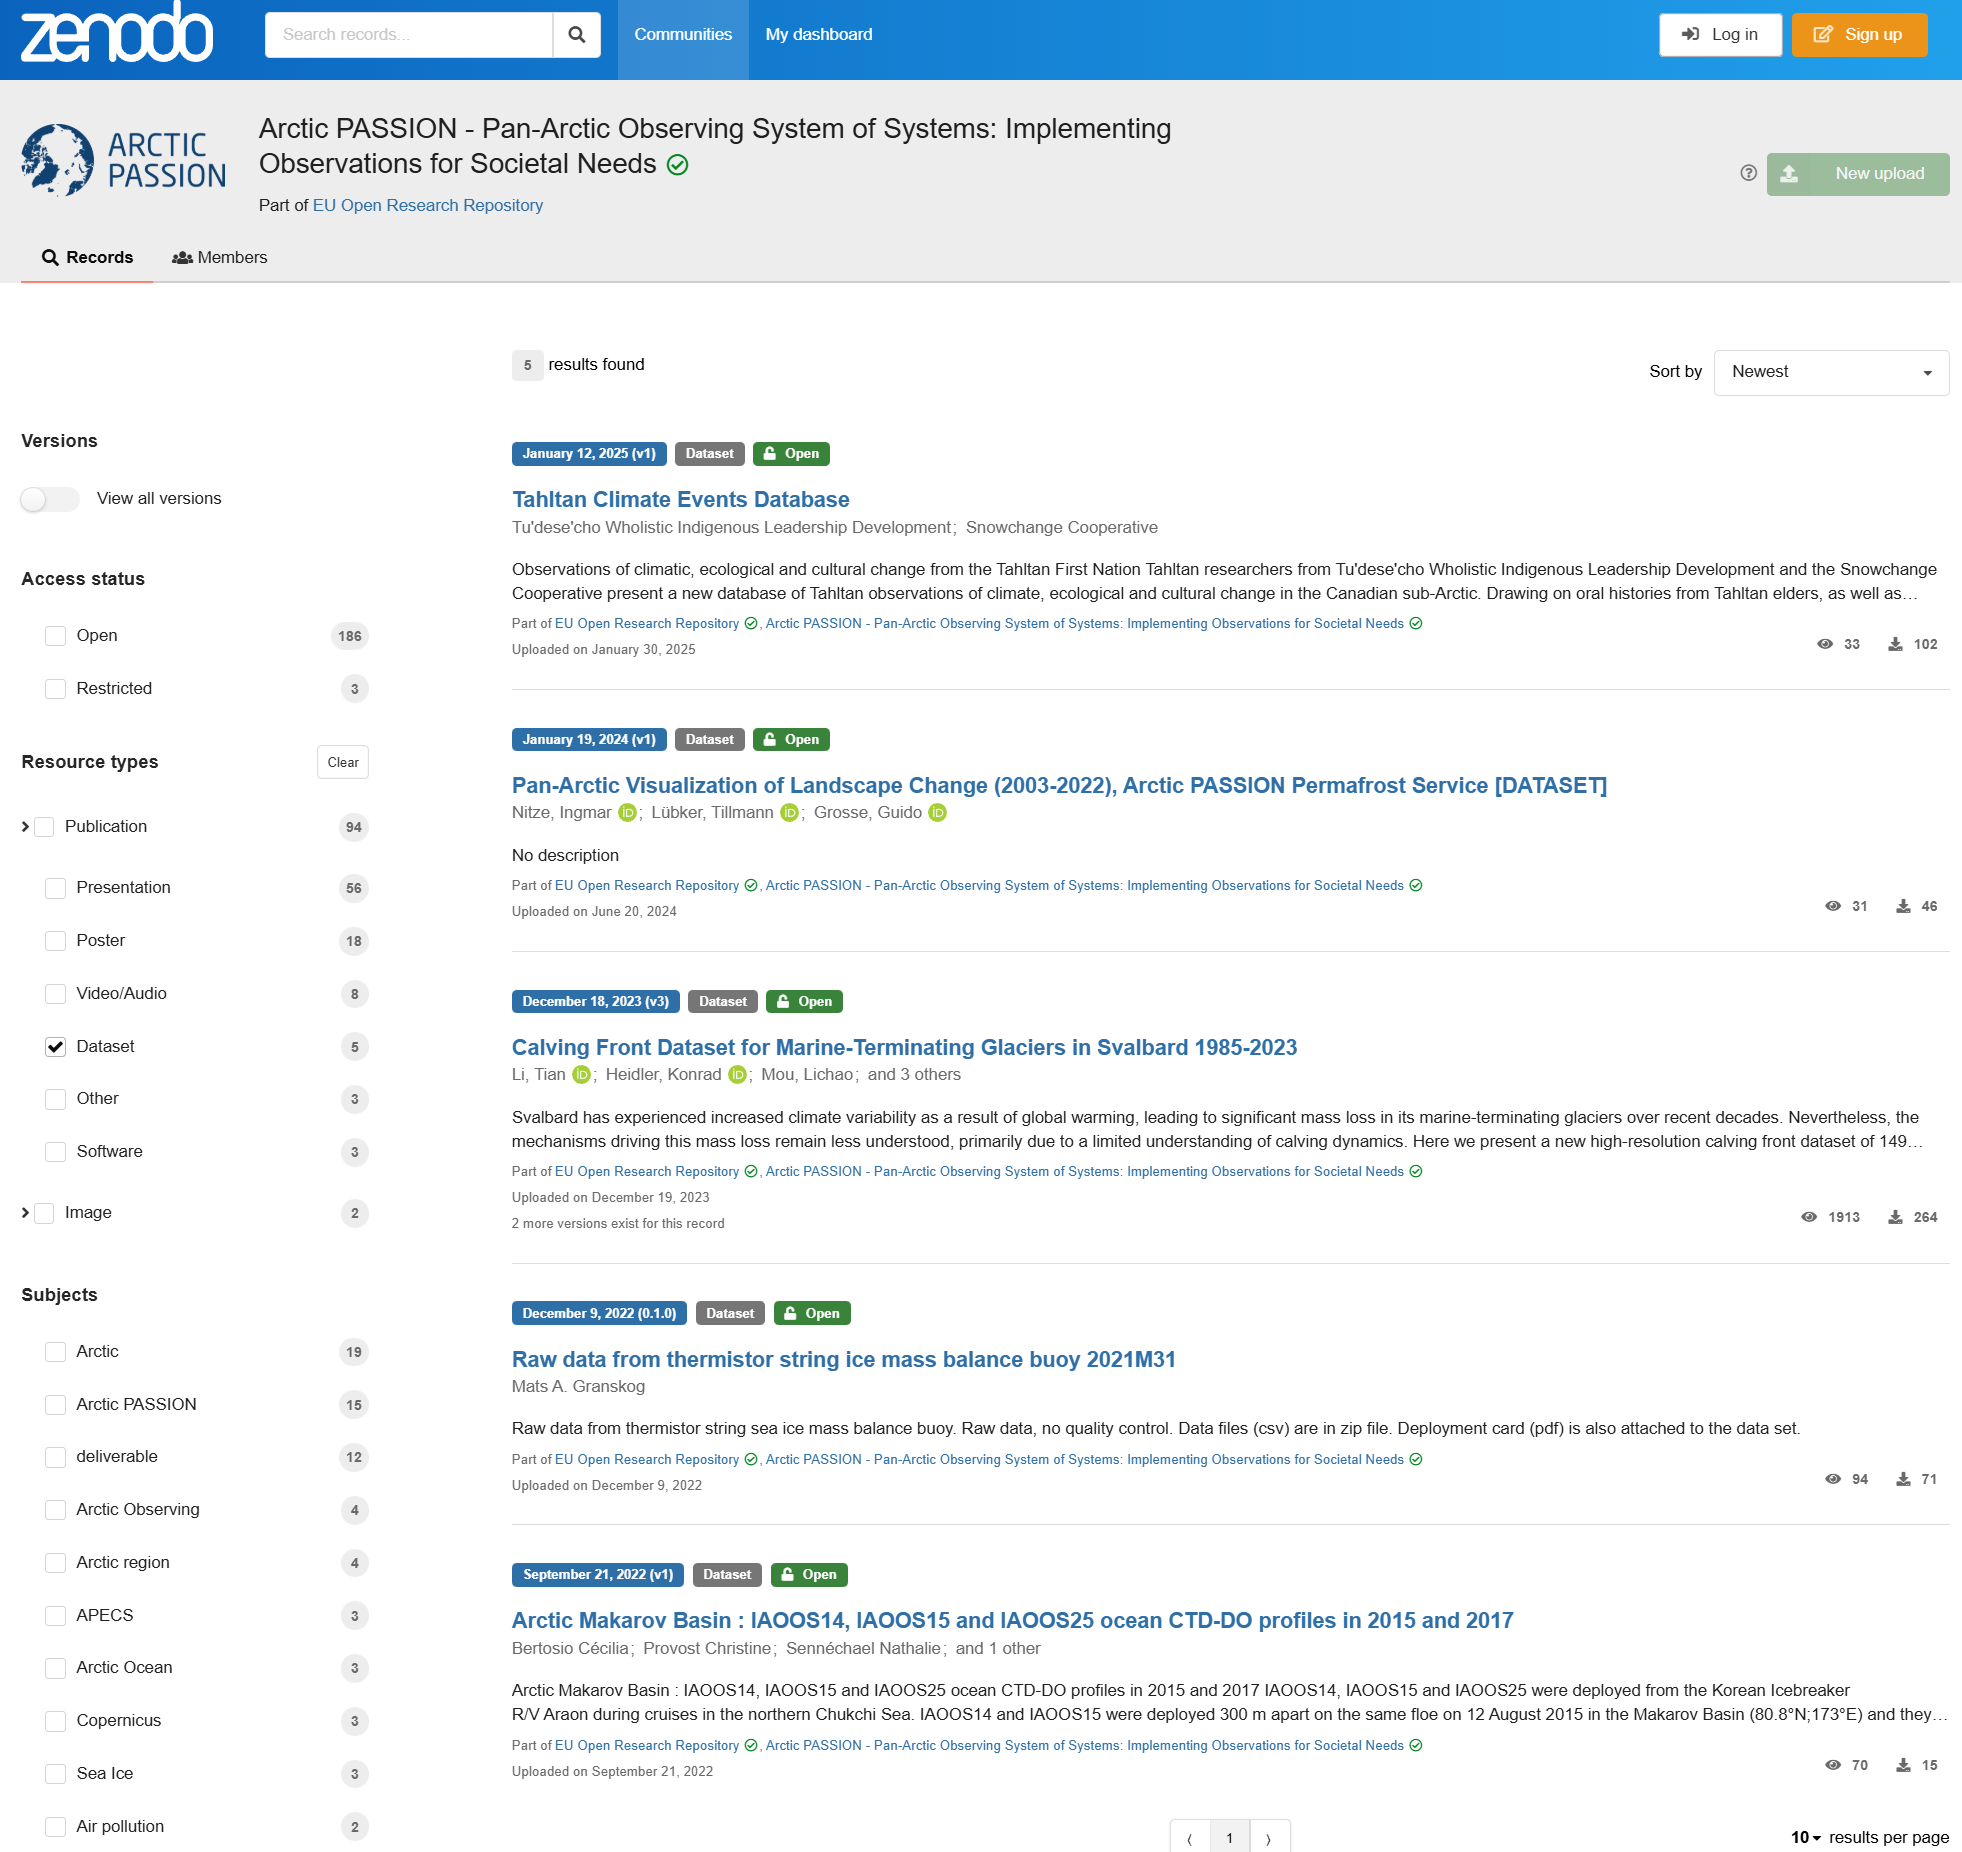Clear the resource types filter
The image size is (1962, 1852).
pyautogui.click(x=342, y=762)
